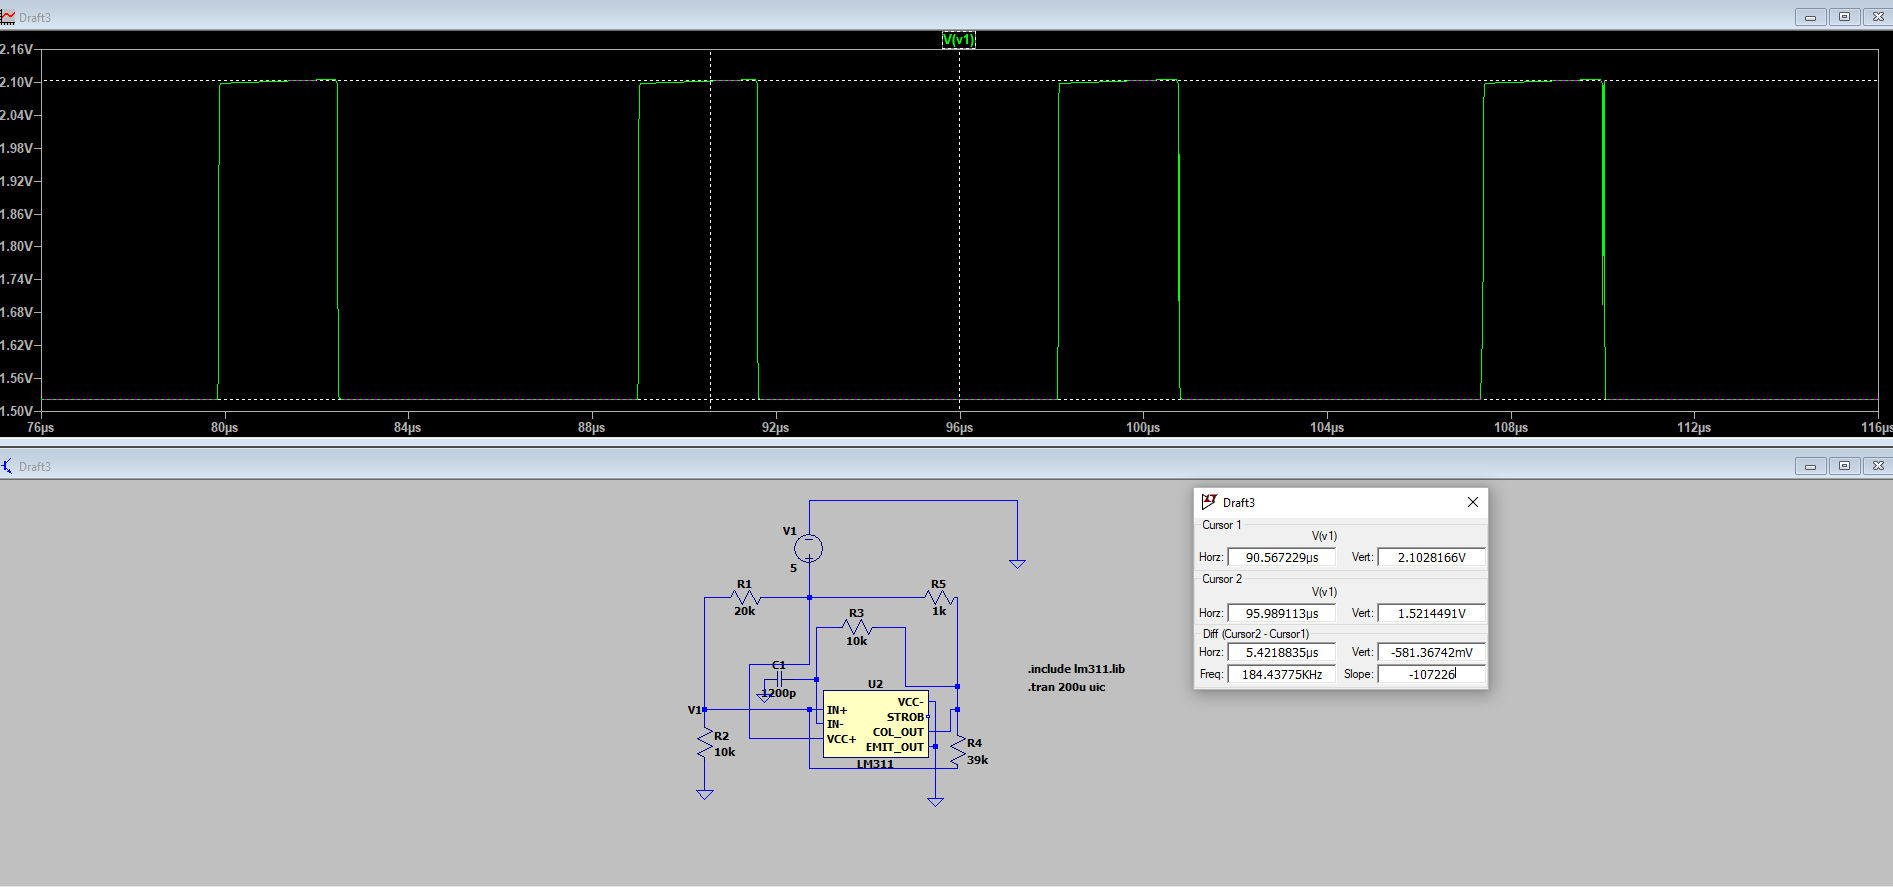This screenshot has width=1893, height=887.
Task: Restore the schematic window
Action: pyautogui.click(x=1844, y=466)
